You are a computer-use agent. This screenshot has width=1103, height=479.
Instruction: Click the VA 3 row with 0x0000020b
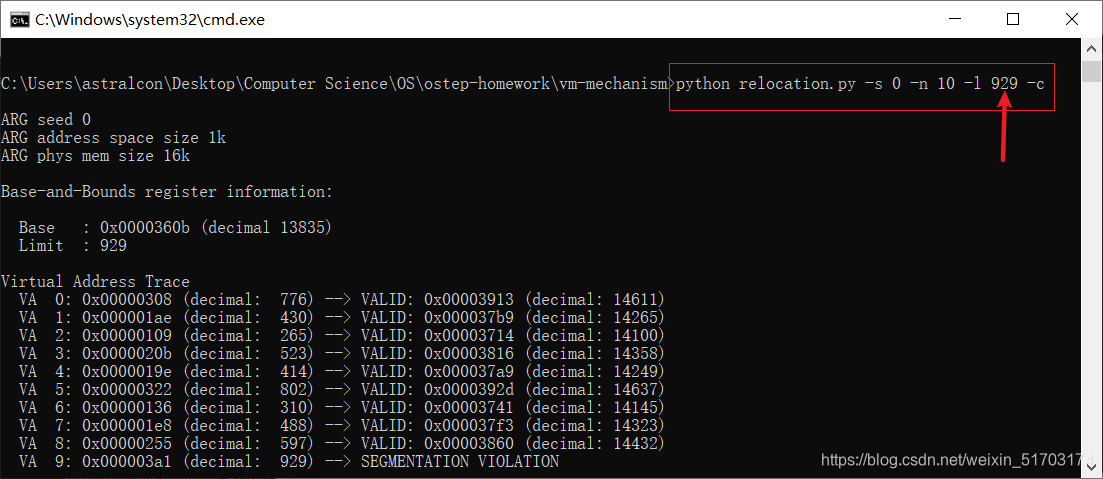pos(342,354)
